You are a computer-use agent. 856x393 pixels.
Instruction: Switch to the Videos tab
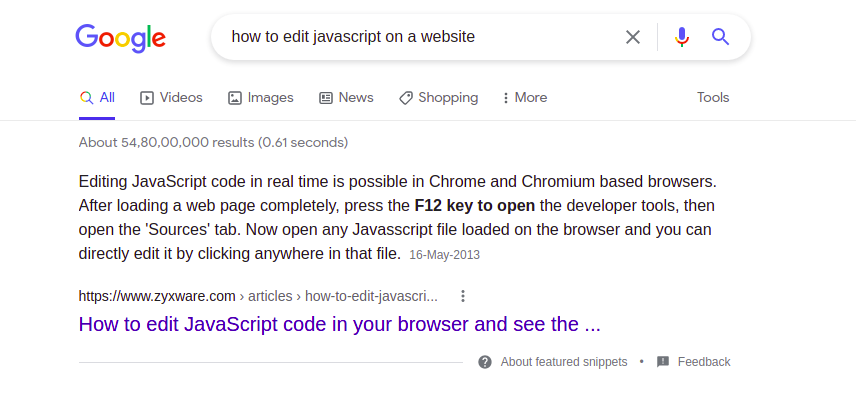171,98
